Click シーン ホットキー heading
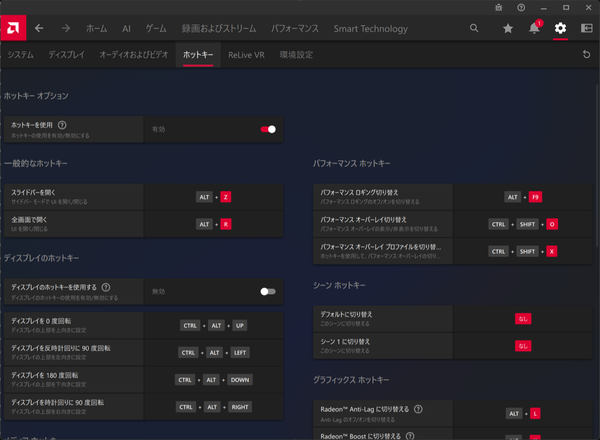This screenshot has height=440, width=600. (x=339, y=285)
